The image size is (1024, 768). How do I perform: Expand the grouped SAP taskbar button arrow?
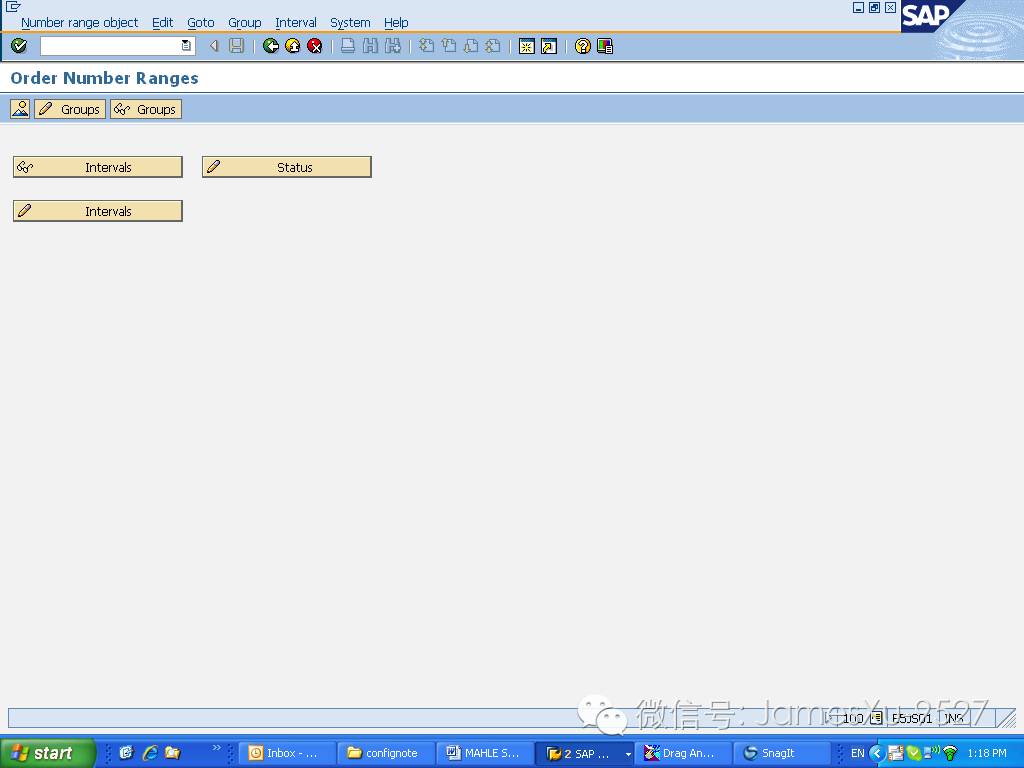tap(628, 754)
